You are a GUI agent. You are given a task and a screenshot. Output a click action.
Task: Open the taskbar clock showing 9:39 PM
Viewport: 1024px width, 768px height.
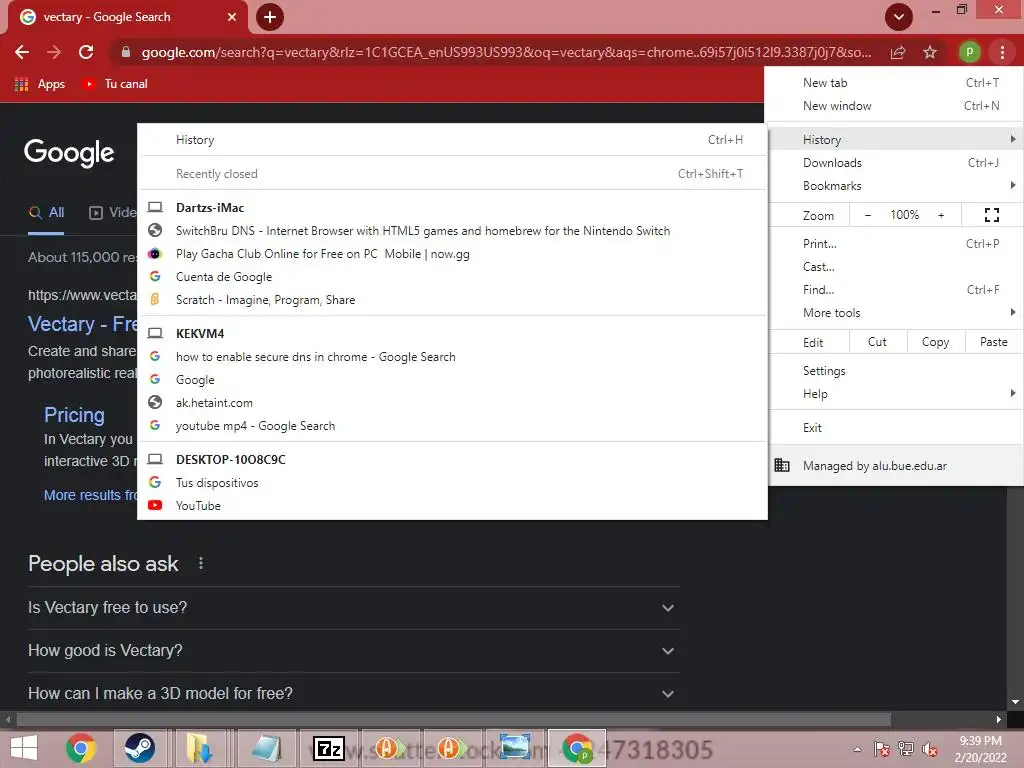click(x=980, y=749)
